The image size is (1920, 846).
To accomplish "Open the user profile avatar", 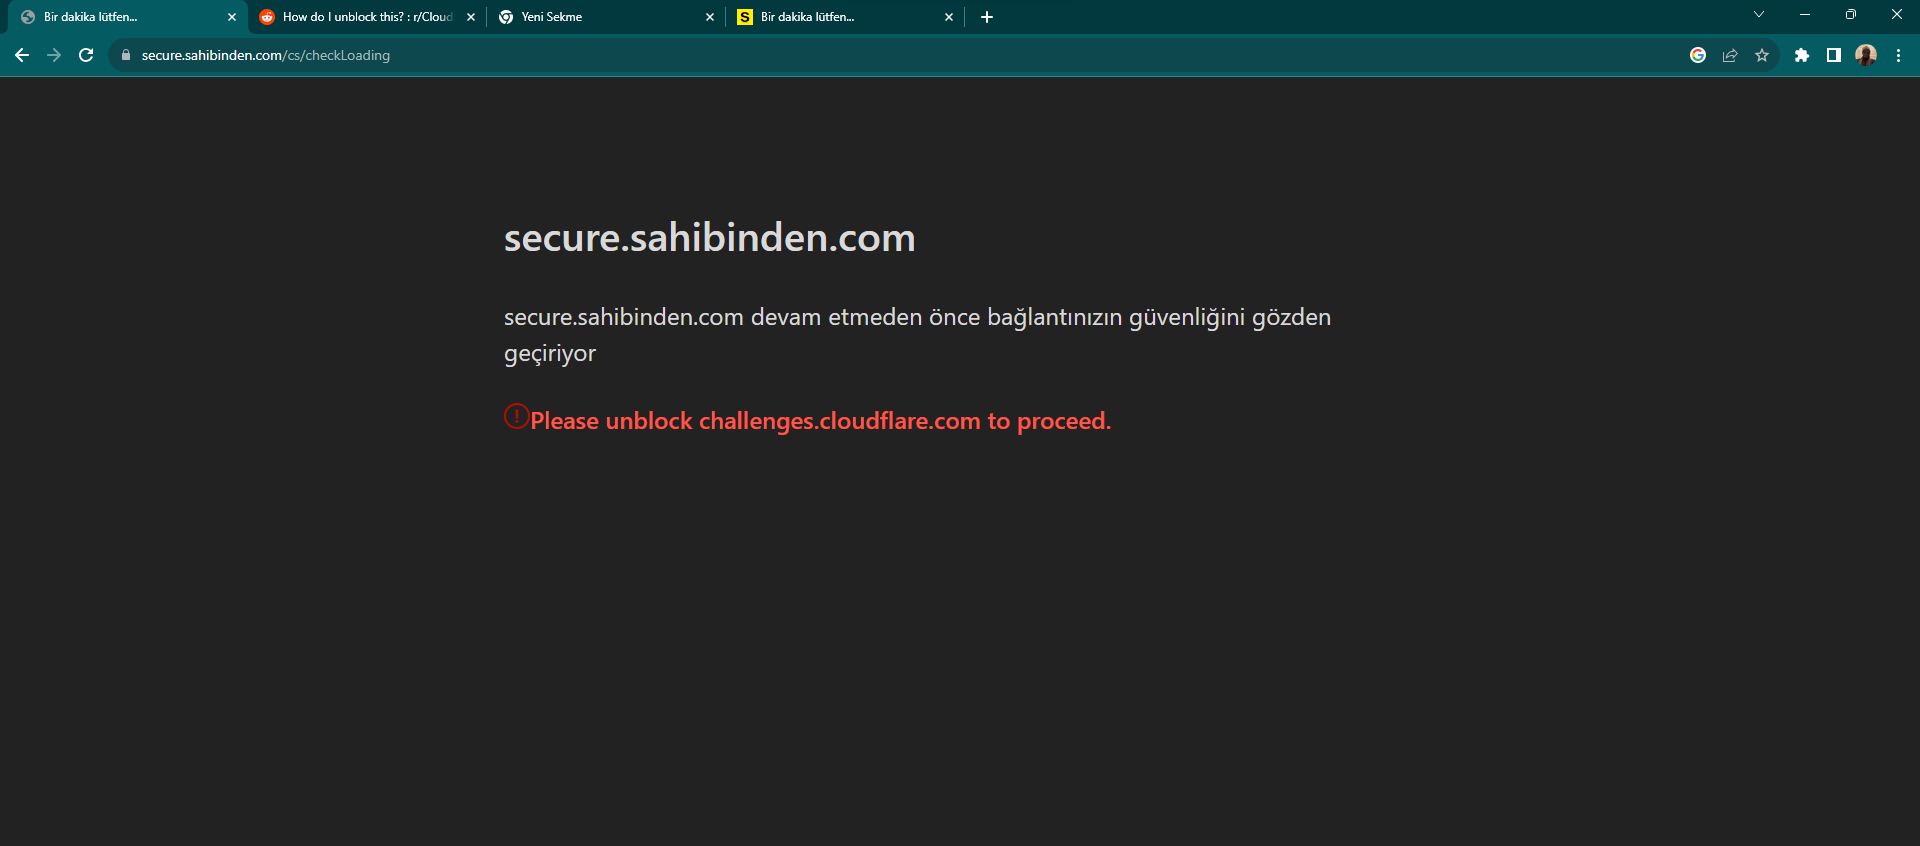I will 1866,55.
